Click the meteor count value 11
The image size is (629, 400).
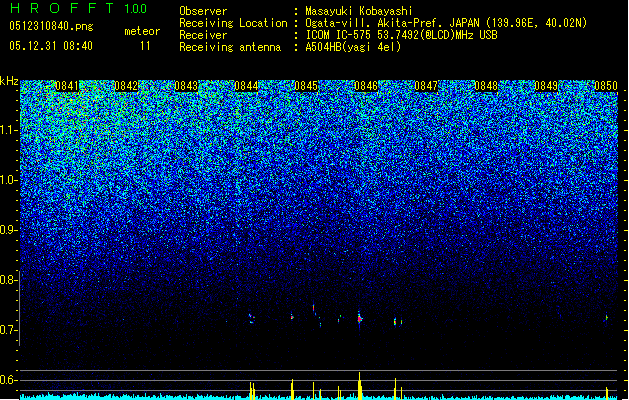coord(145,46)
